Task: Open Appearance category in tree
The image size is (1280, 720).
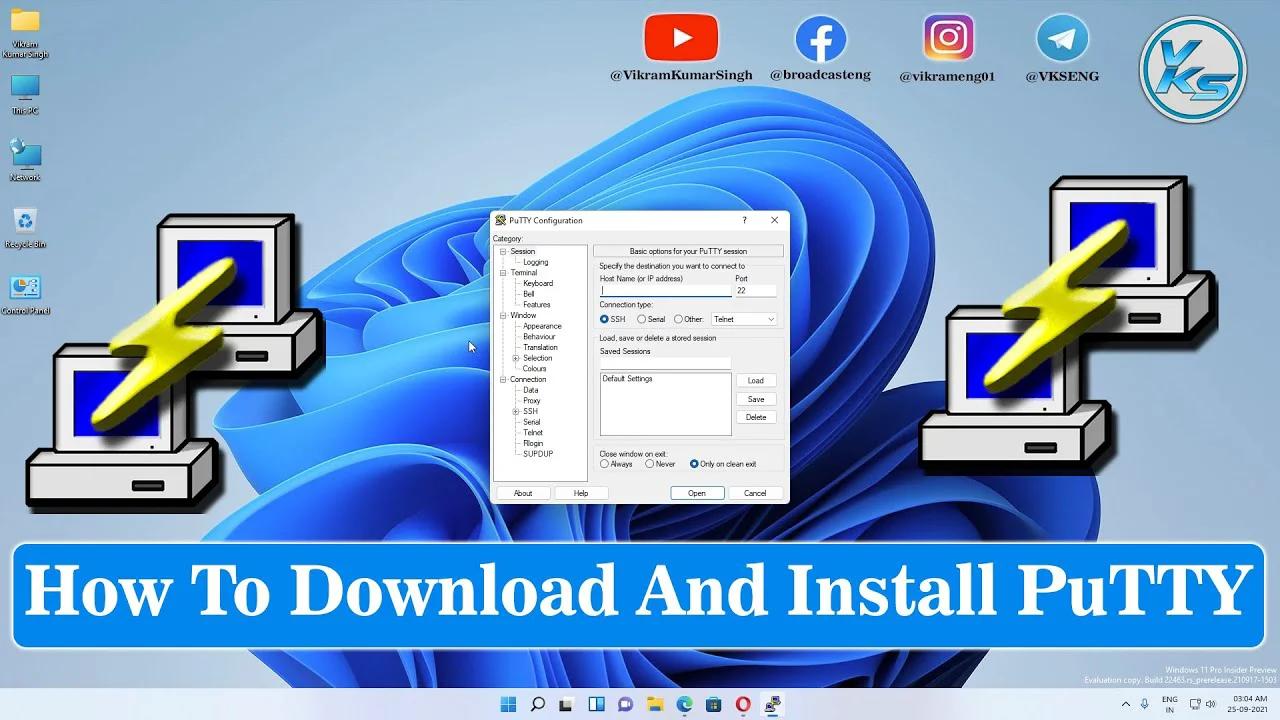Action: coord(542,326)
